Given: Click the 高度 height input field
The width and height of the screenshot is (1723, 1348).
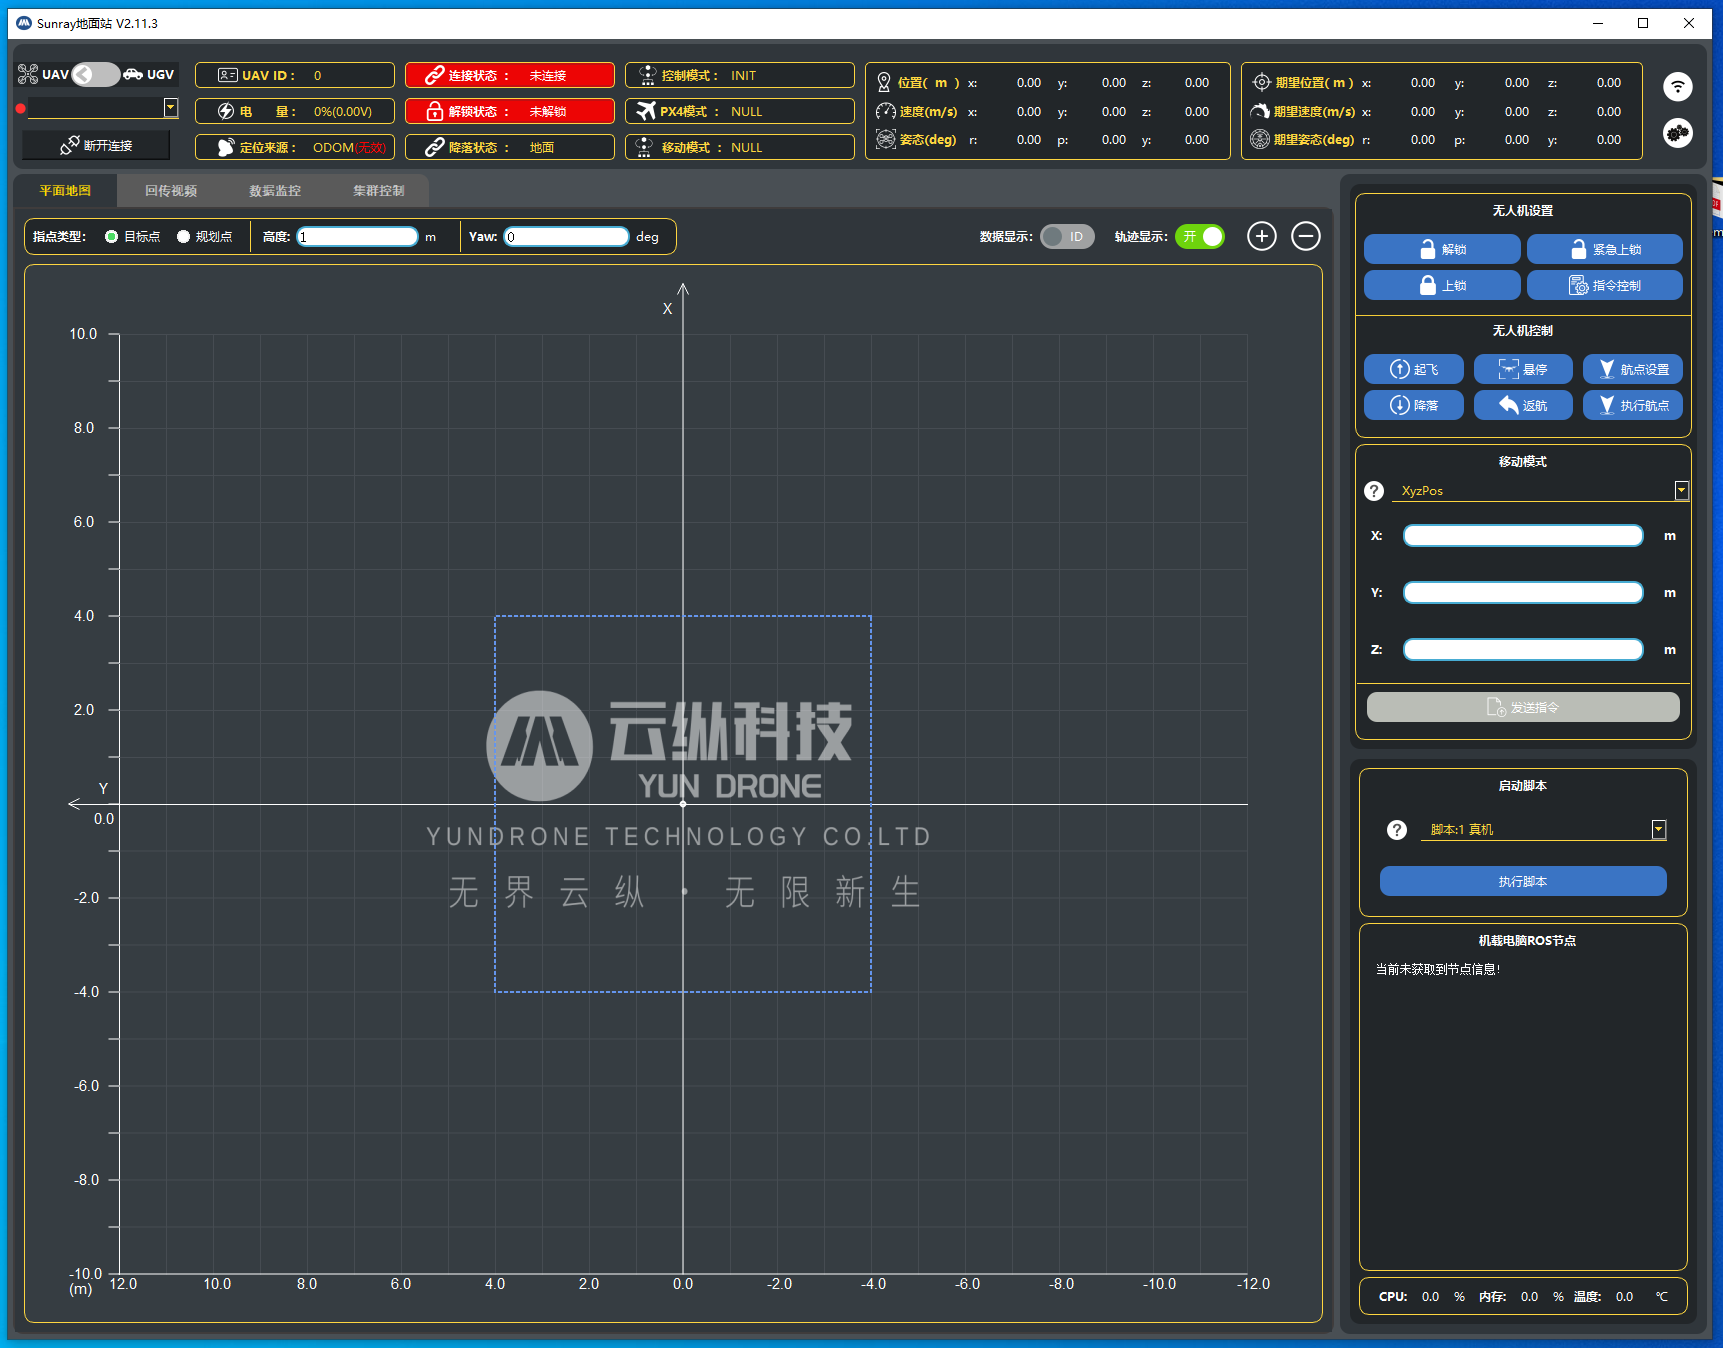Looking at the screenshot, I should click(x=357, y=236).
